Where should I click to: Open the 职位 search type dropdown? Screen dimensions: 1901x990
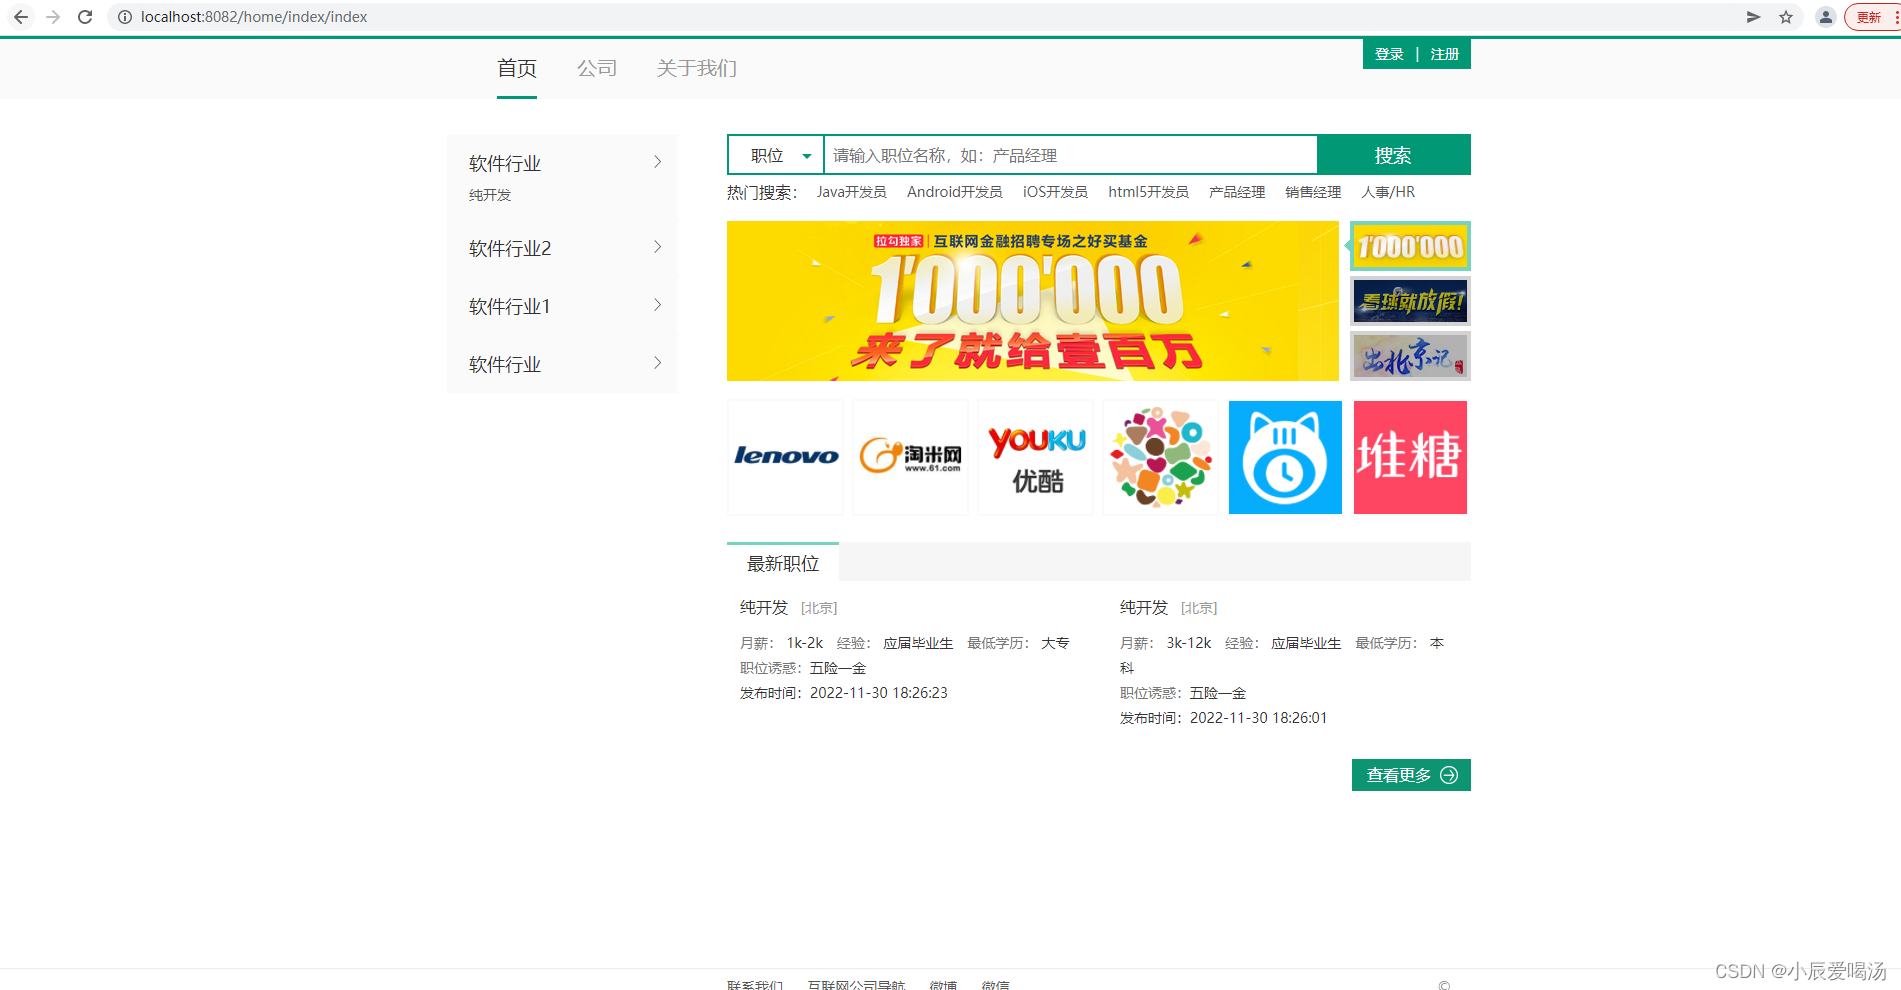[776, 155]
